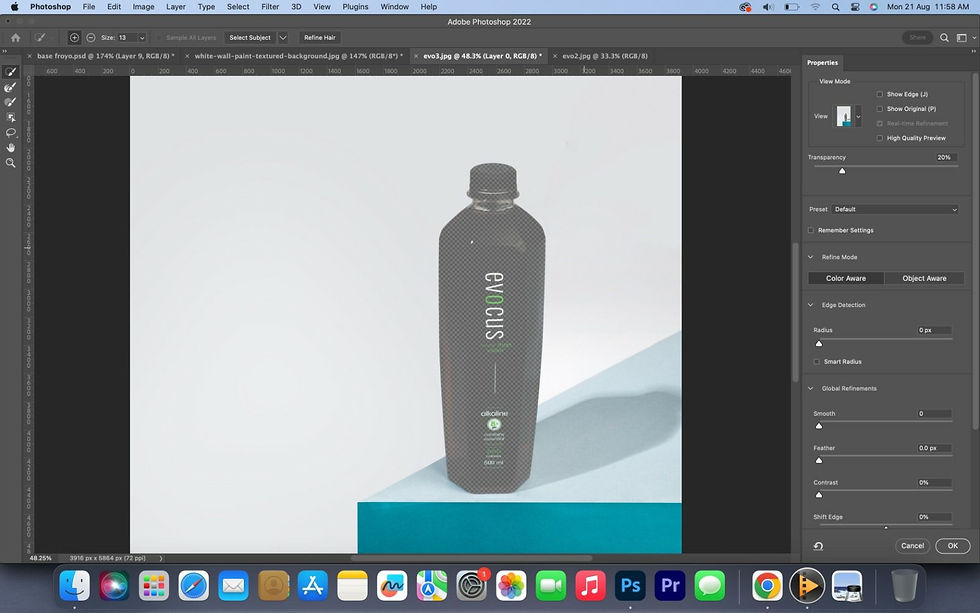Click the Radius slider handle
Screen dimensions: 980x613
click(819, 343)
